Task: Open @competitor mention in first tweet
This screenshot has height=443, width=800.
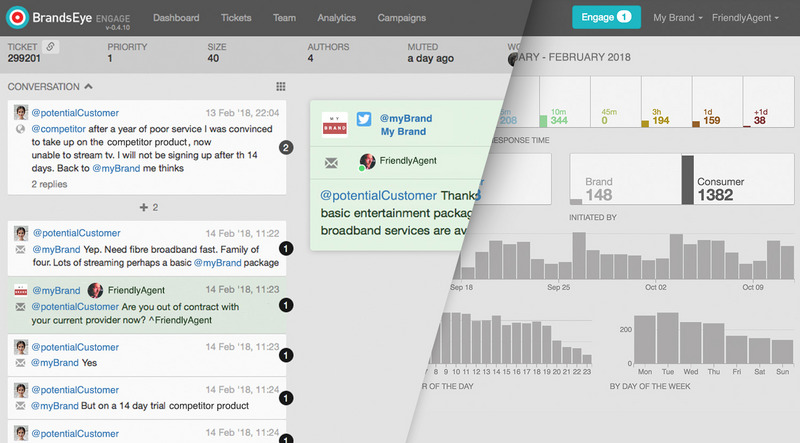Action: click(59, 129)
